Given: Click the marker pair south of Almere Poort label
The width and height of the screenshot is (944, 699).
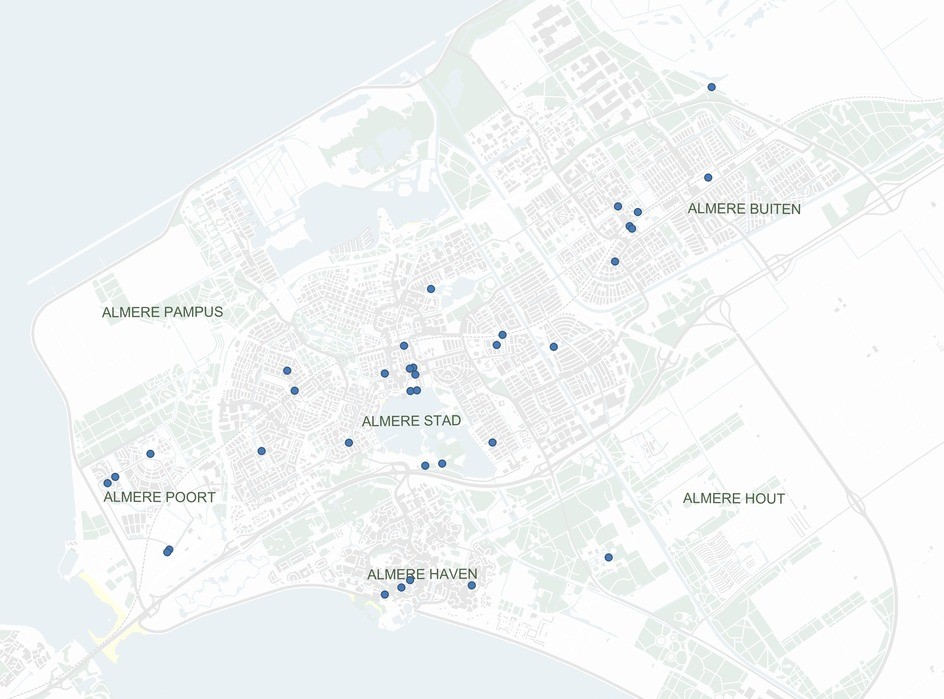Looking at the screenshot, I should coord(168,551).
